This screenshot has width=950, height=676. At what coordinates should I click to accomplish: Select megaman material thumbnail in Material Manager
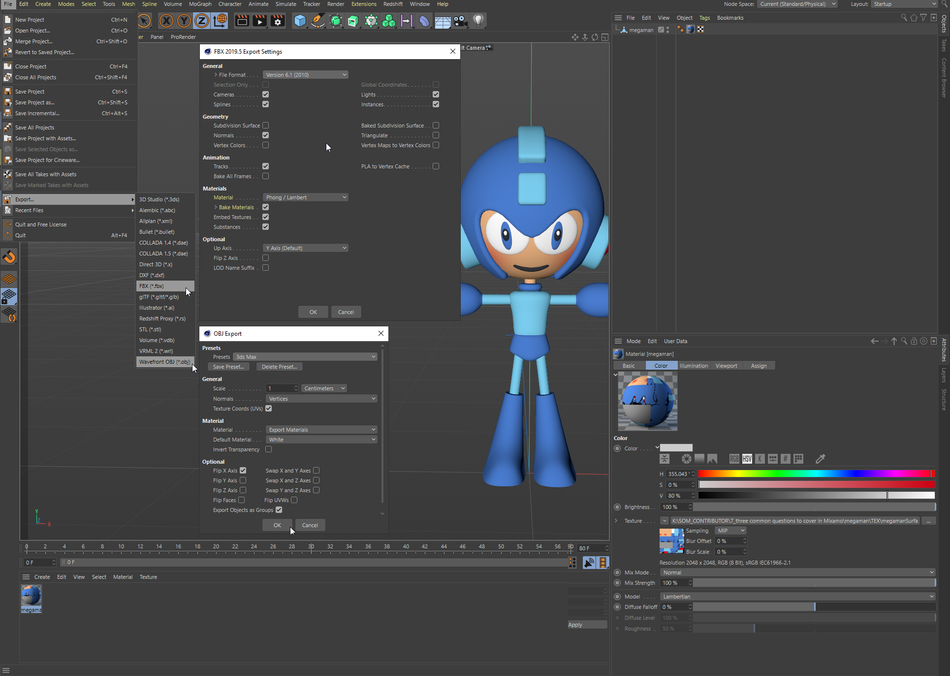click(x=31, y=599)
